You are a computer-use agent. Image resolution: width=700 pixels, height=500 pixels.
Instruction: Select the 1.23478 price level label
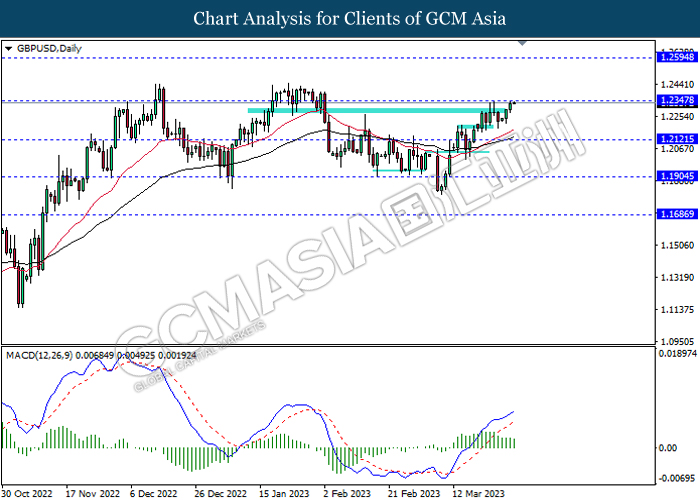point(677,100)
